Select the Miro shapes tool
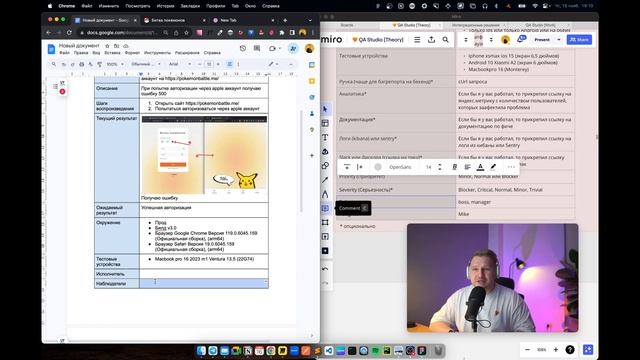Image resolution: width=640 pixels, height=360 pixels. (325, 166)
